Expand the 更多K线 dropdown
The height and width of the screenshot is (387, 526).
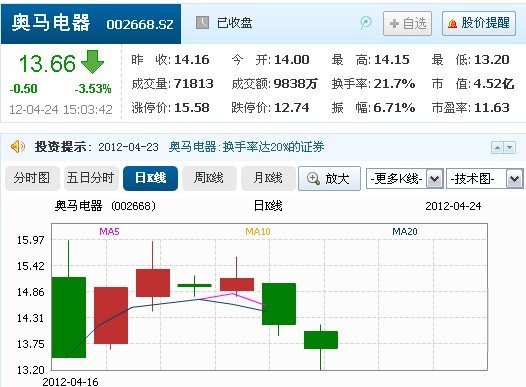tap(434, 179)
